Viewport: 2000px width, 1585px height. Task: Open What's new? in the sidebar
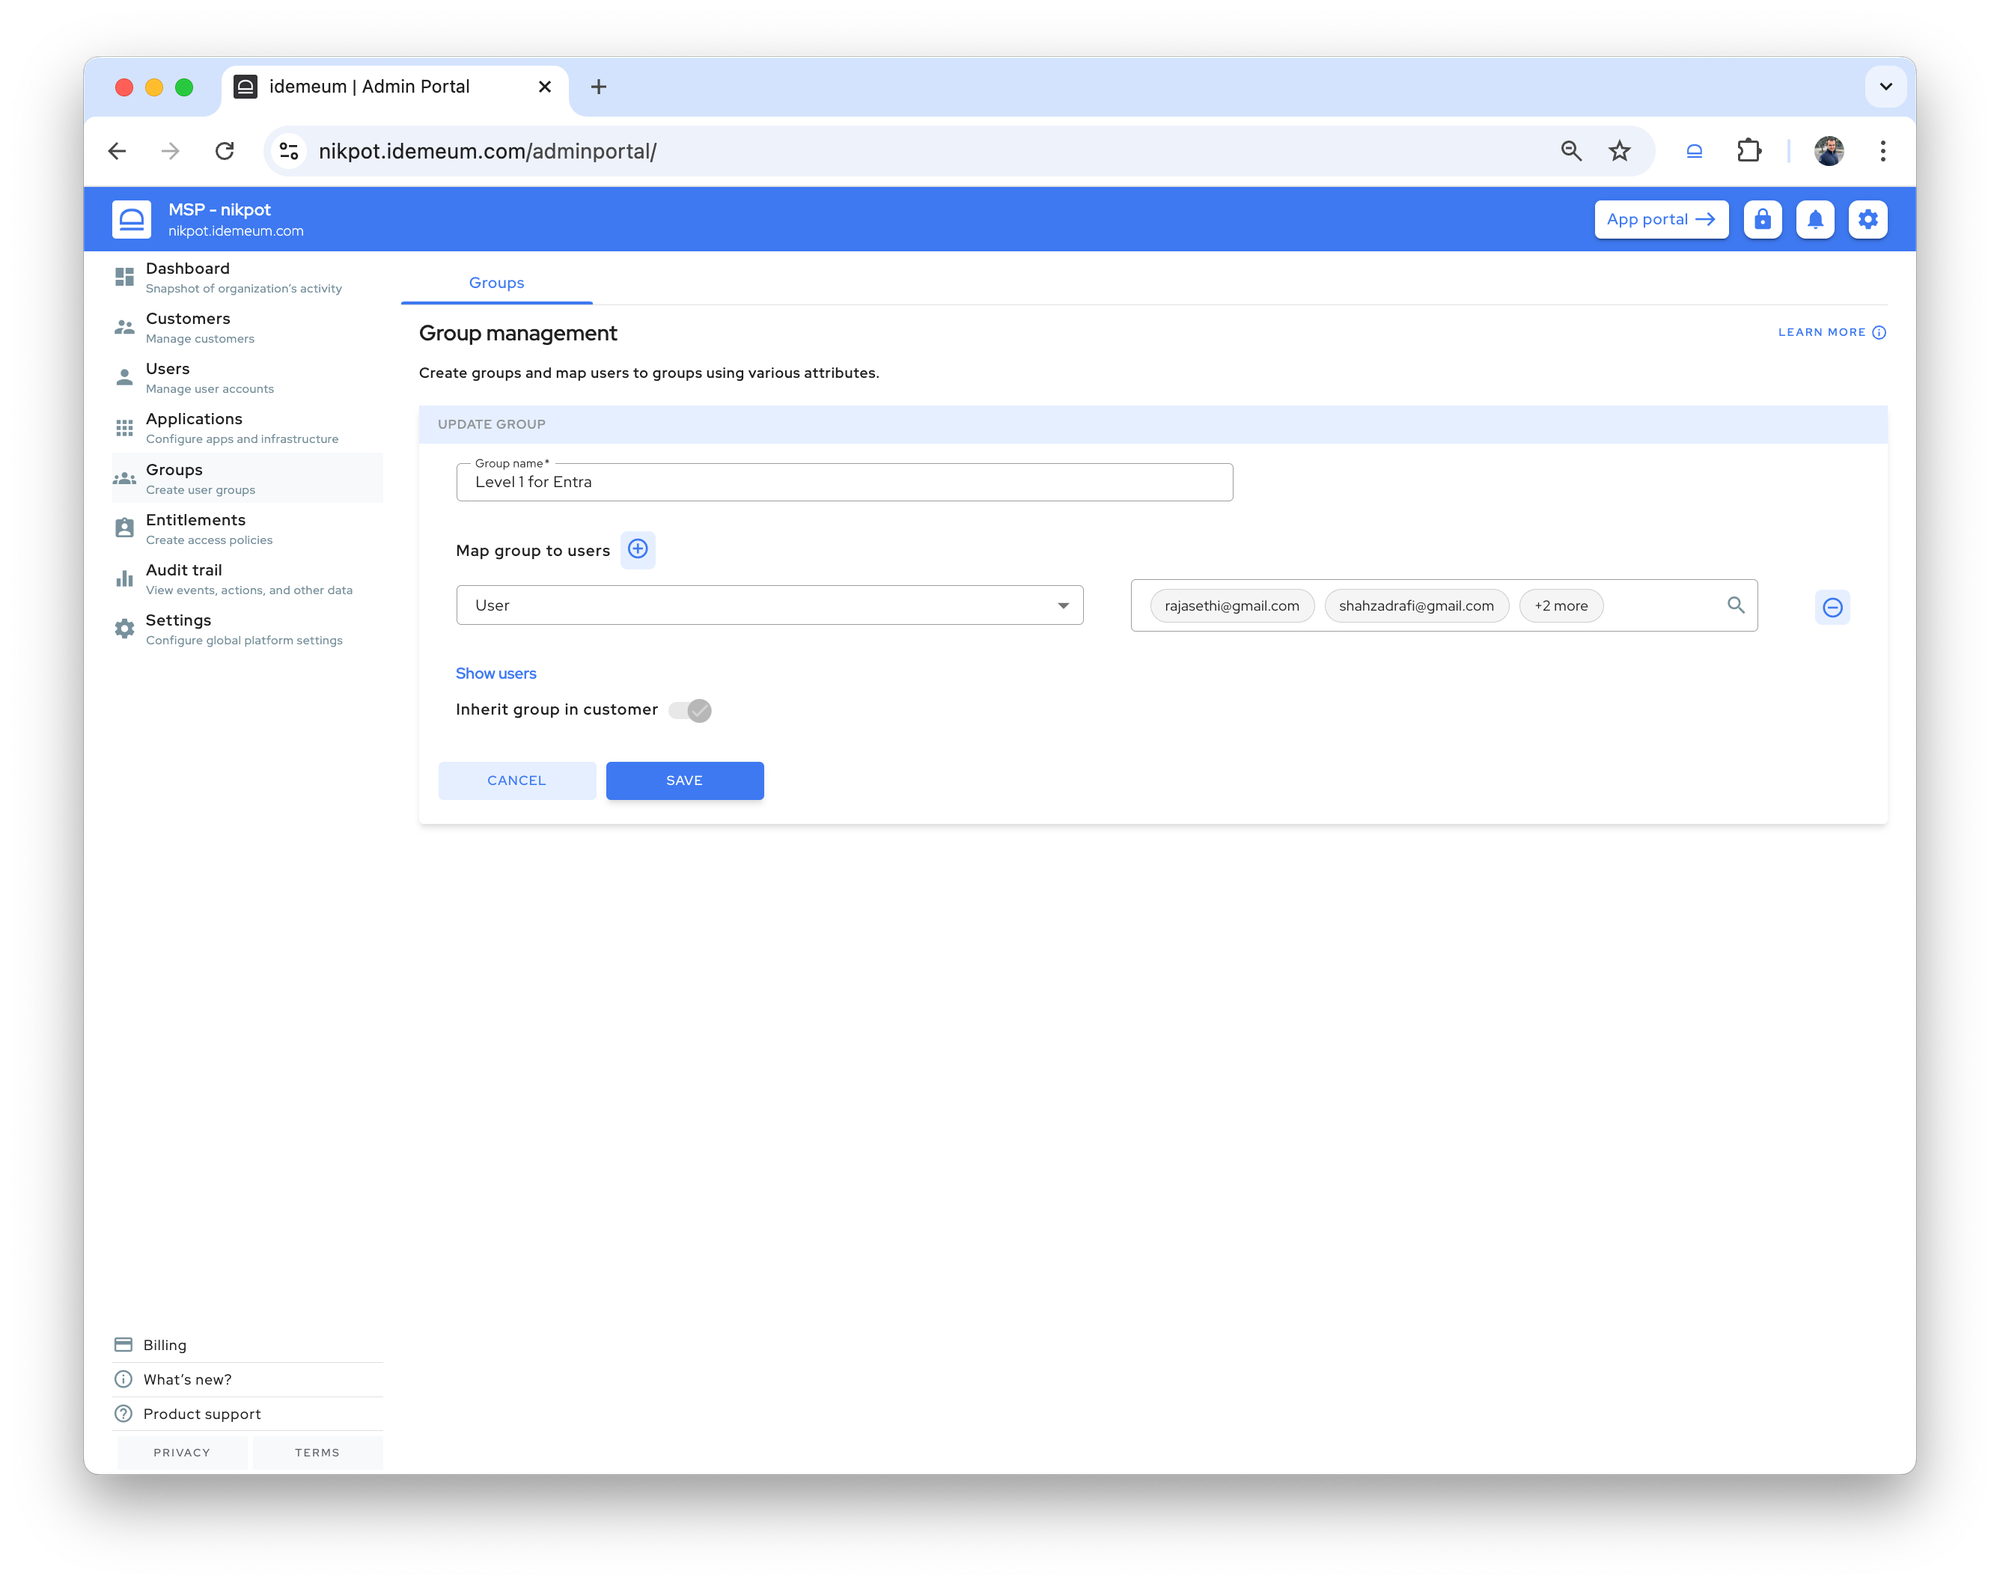pyautogui.click(x=247, y=1379)
